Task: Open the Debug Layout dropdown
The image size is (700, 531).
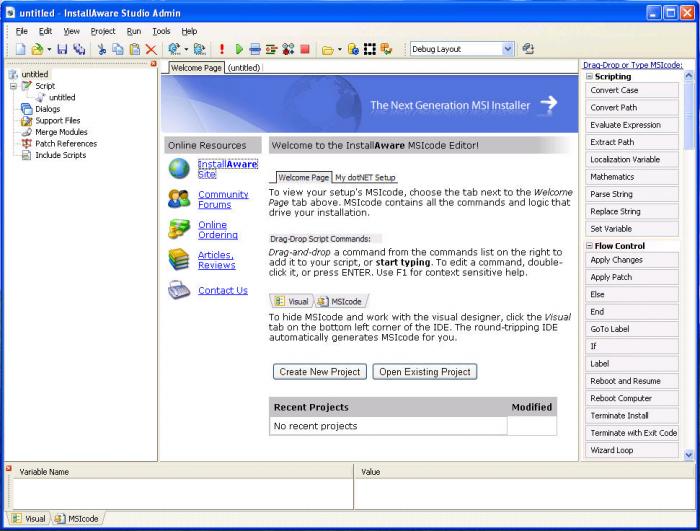Action: pos(507,48)
